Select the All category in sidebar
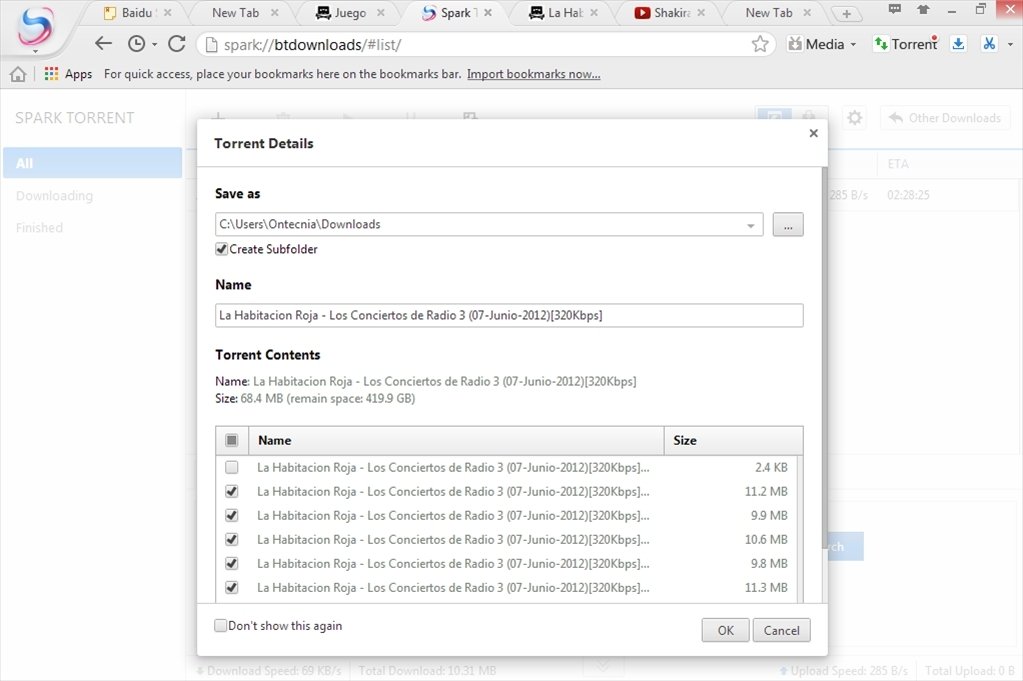Image resolution: width=1023 pixels, height=681 pixels. click(x=93, y=163)
